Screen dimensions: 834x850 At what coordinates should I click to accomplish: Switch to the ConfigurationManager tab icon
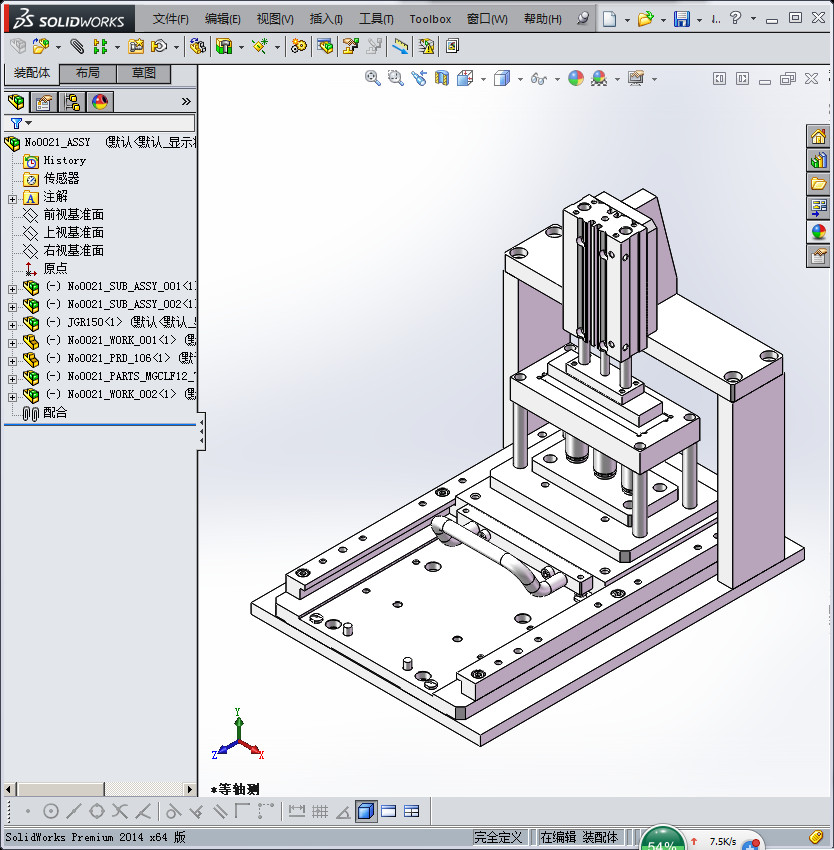(72, 101)
